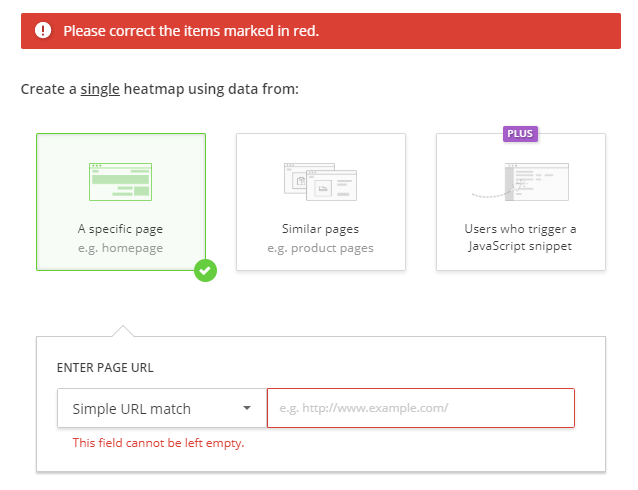This screenshot has width=638, height=490.
Task: Click the underlined "single" word
Action: click(100, 90)
